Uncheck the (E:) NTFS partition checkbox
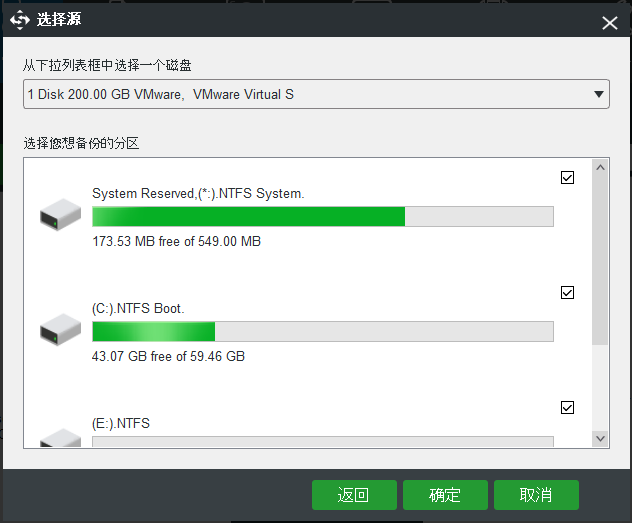 click(567, 407)
